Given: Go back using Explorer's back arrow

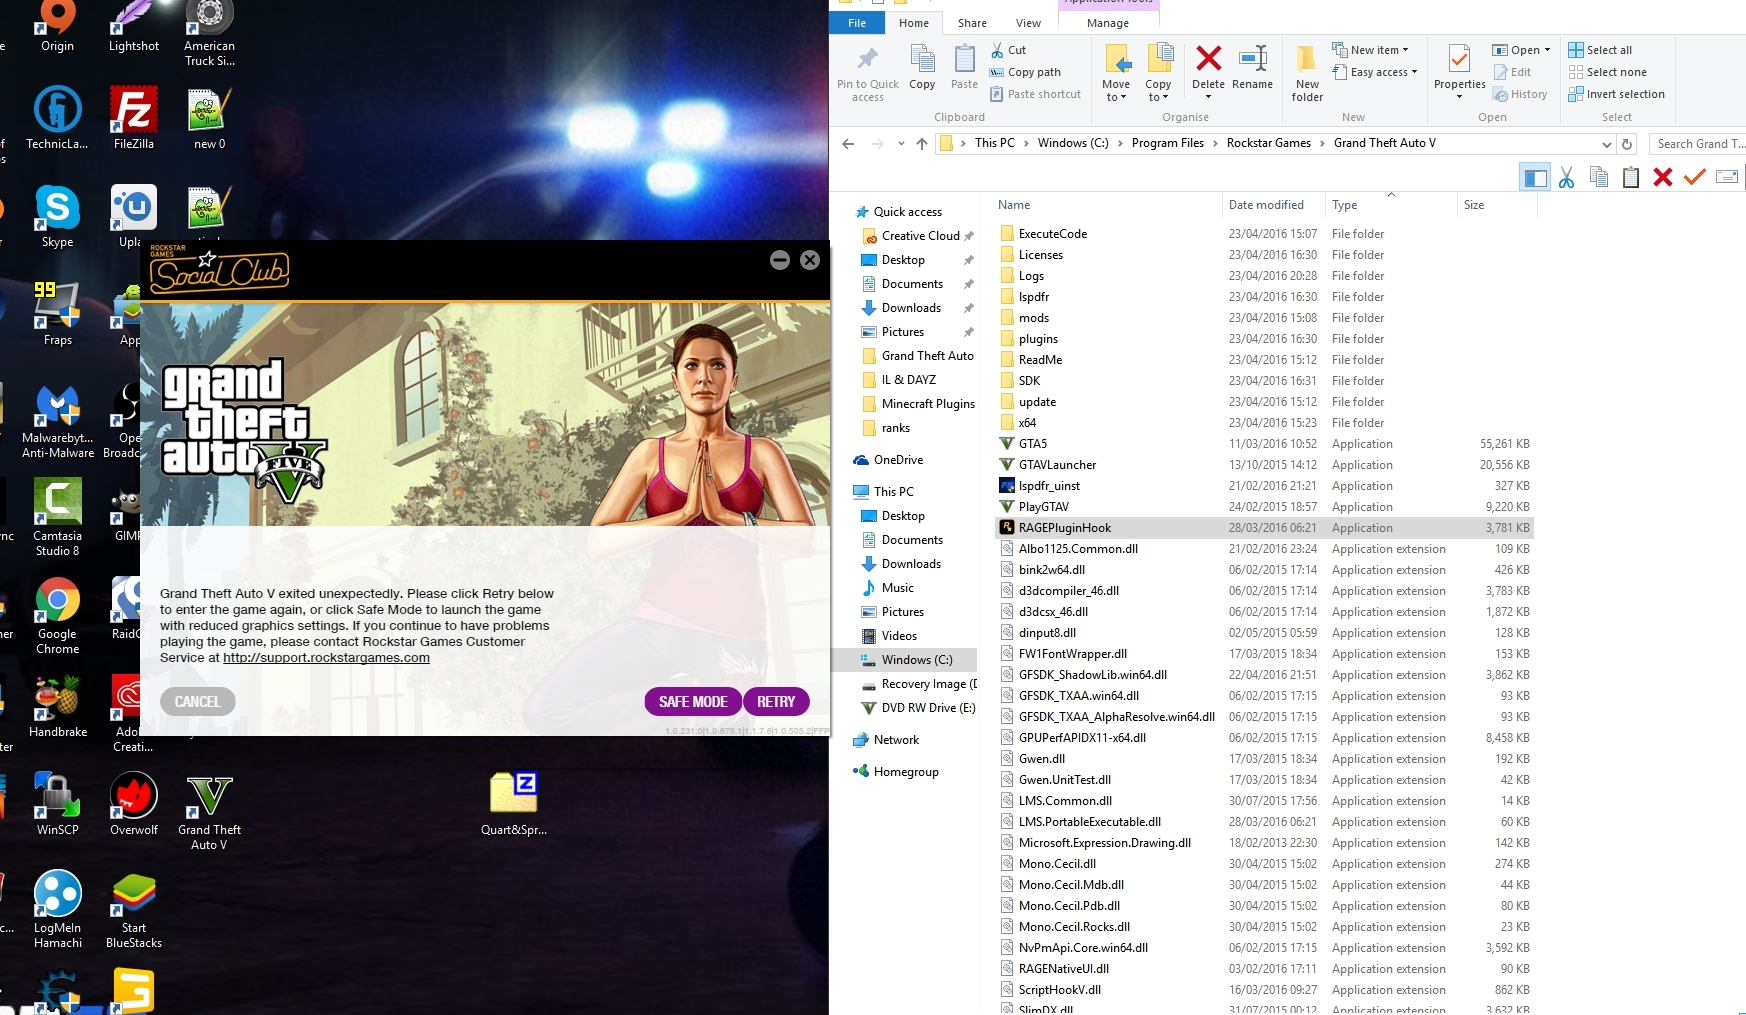Looking at the screenshot, I should (848, 144).
